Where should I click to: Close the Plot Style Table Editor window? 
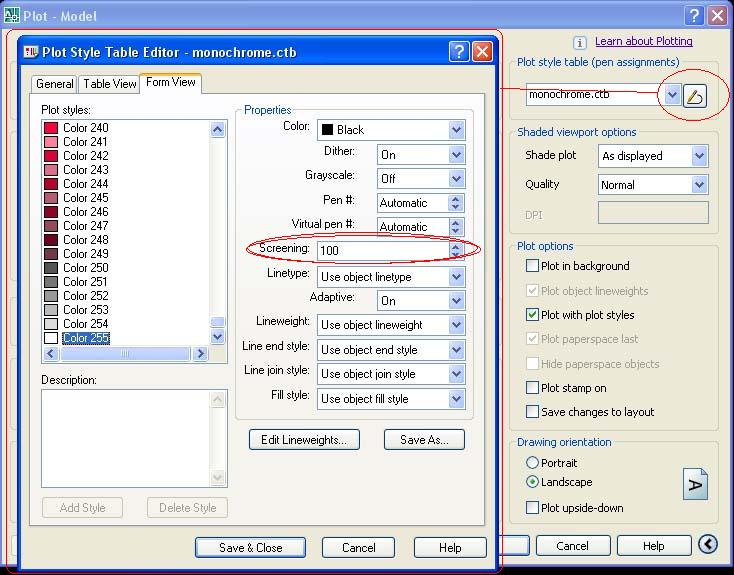click(482, 52)
